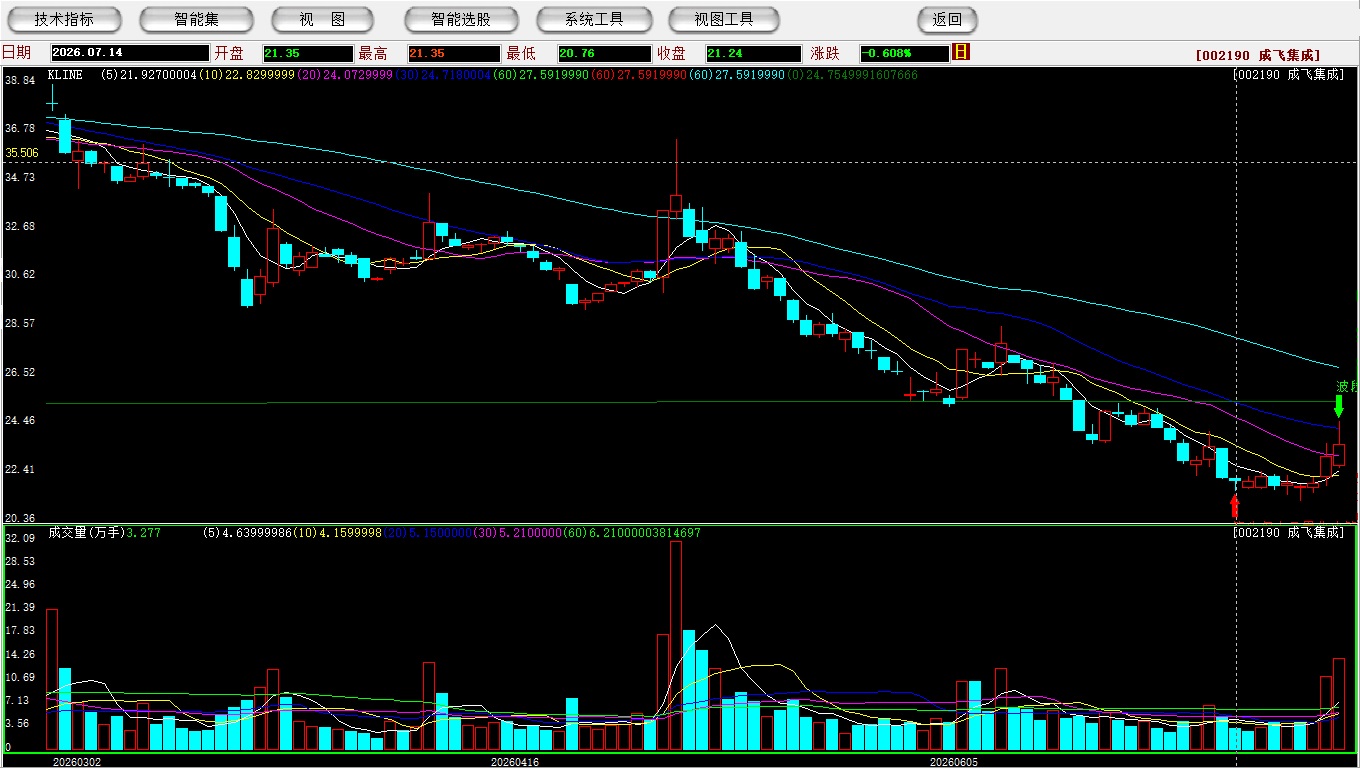The height and width of the screenshot is (768, 1360).
Task: Click the 35.506 price level label
Action: click(x=22, y=153)
